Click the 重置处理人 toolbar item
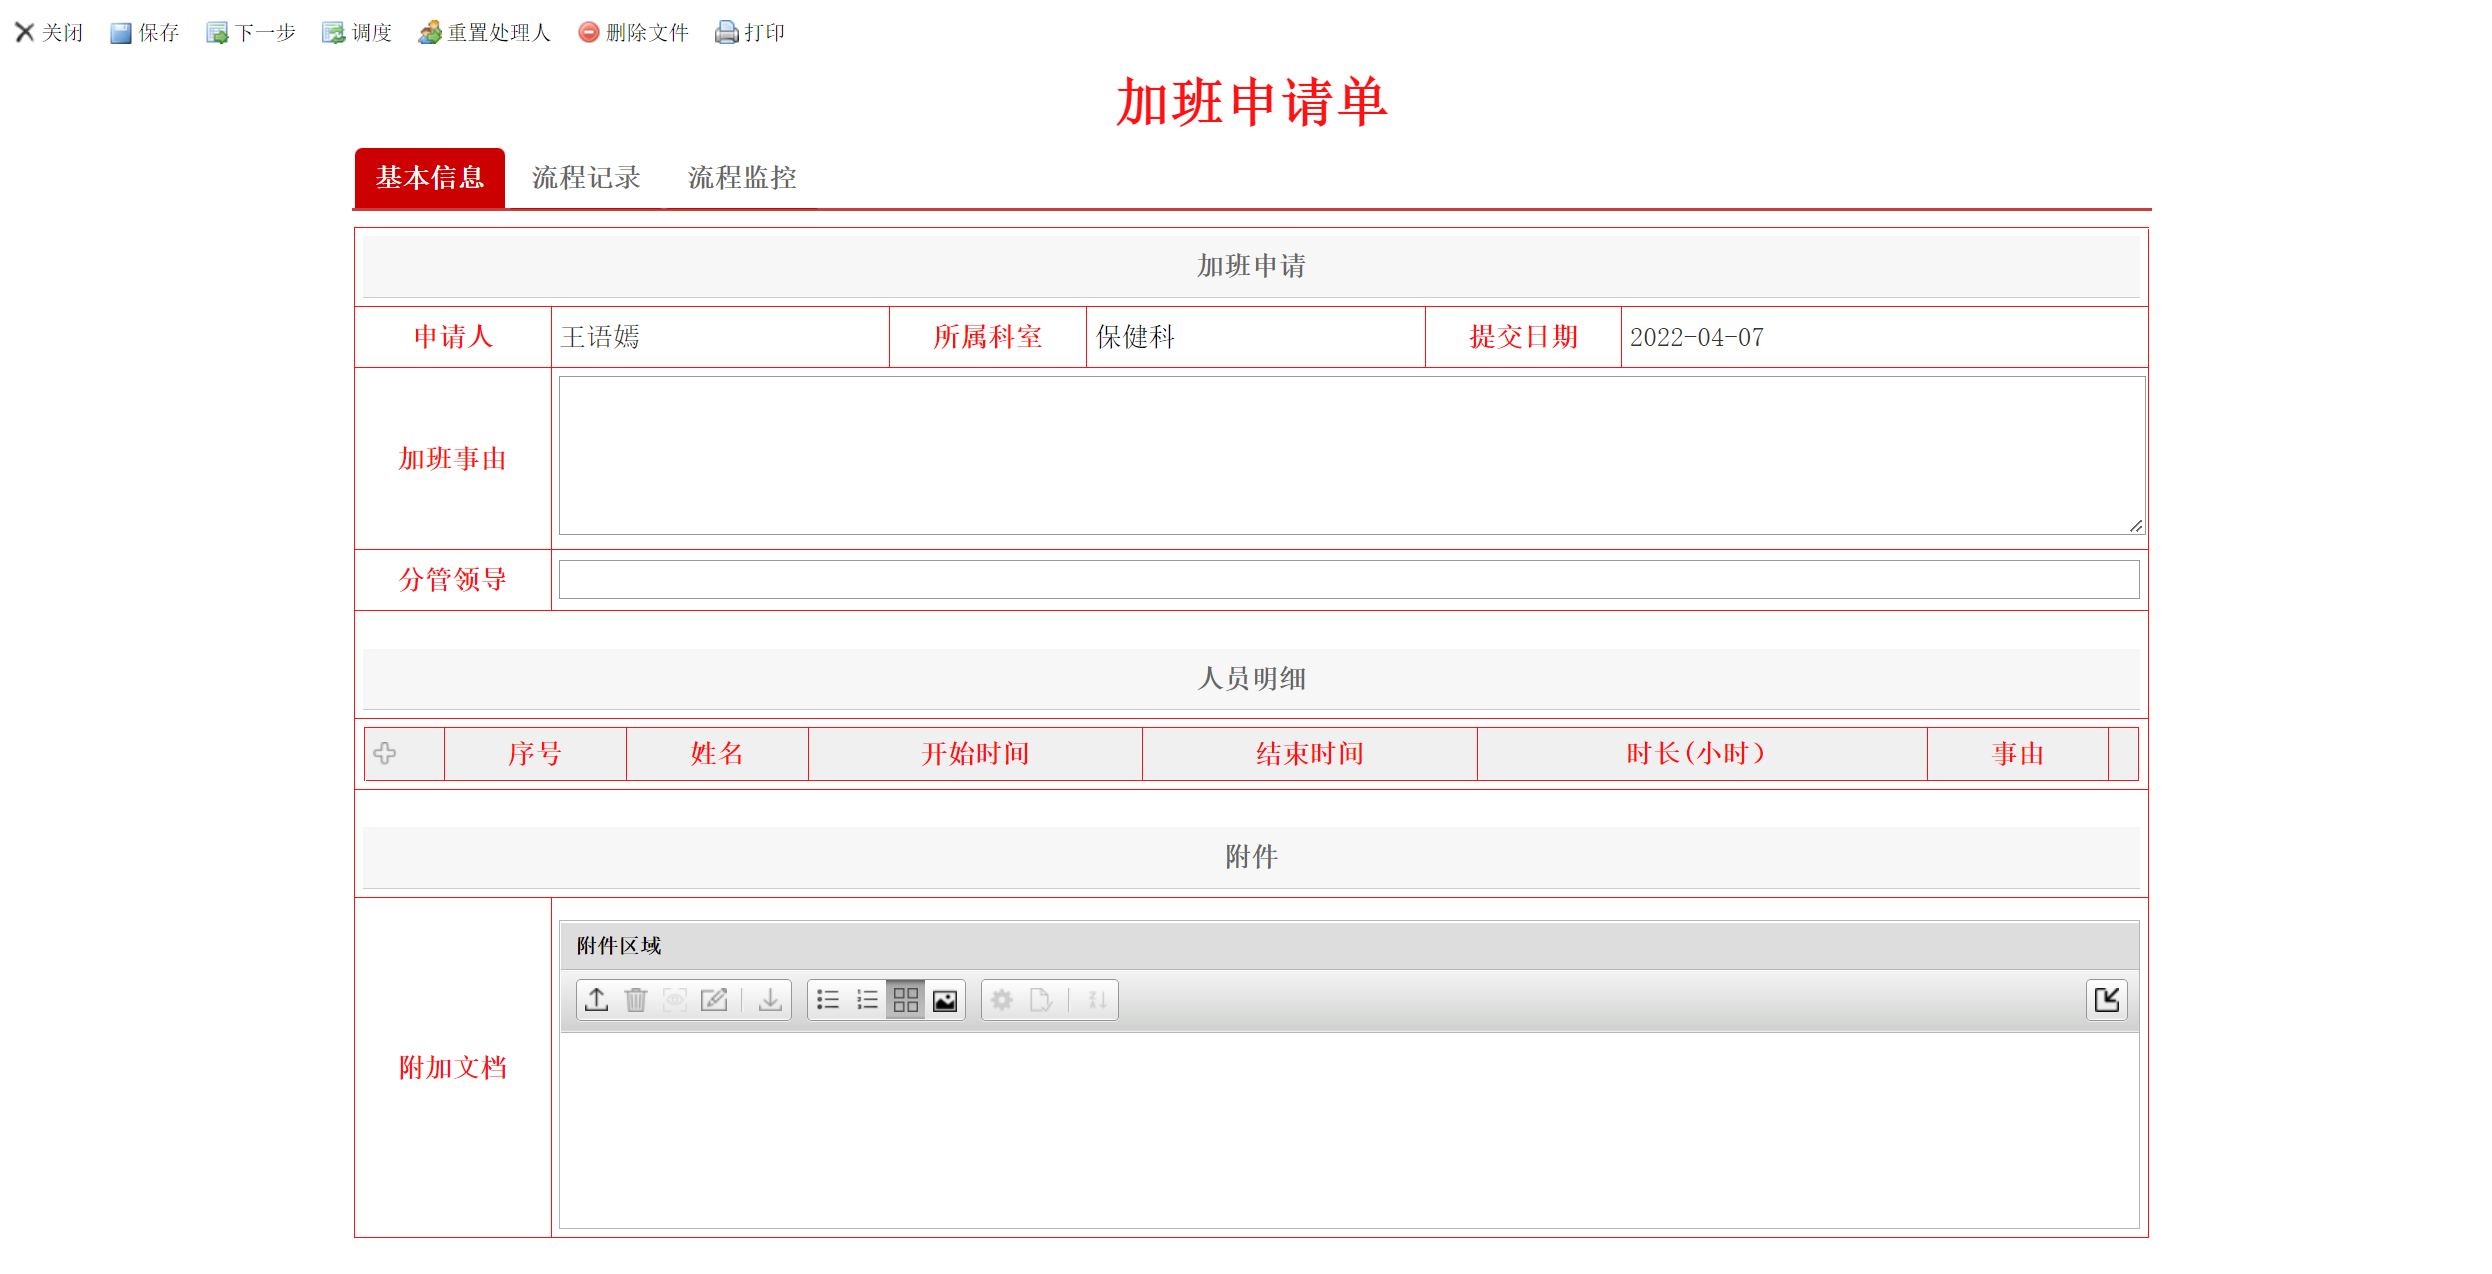Screen dimensions: 2492x1274 pyautogui.click(x=485, y=33)
